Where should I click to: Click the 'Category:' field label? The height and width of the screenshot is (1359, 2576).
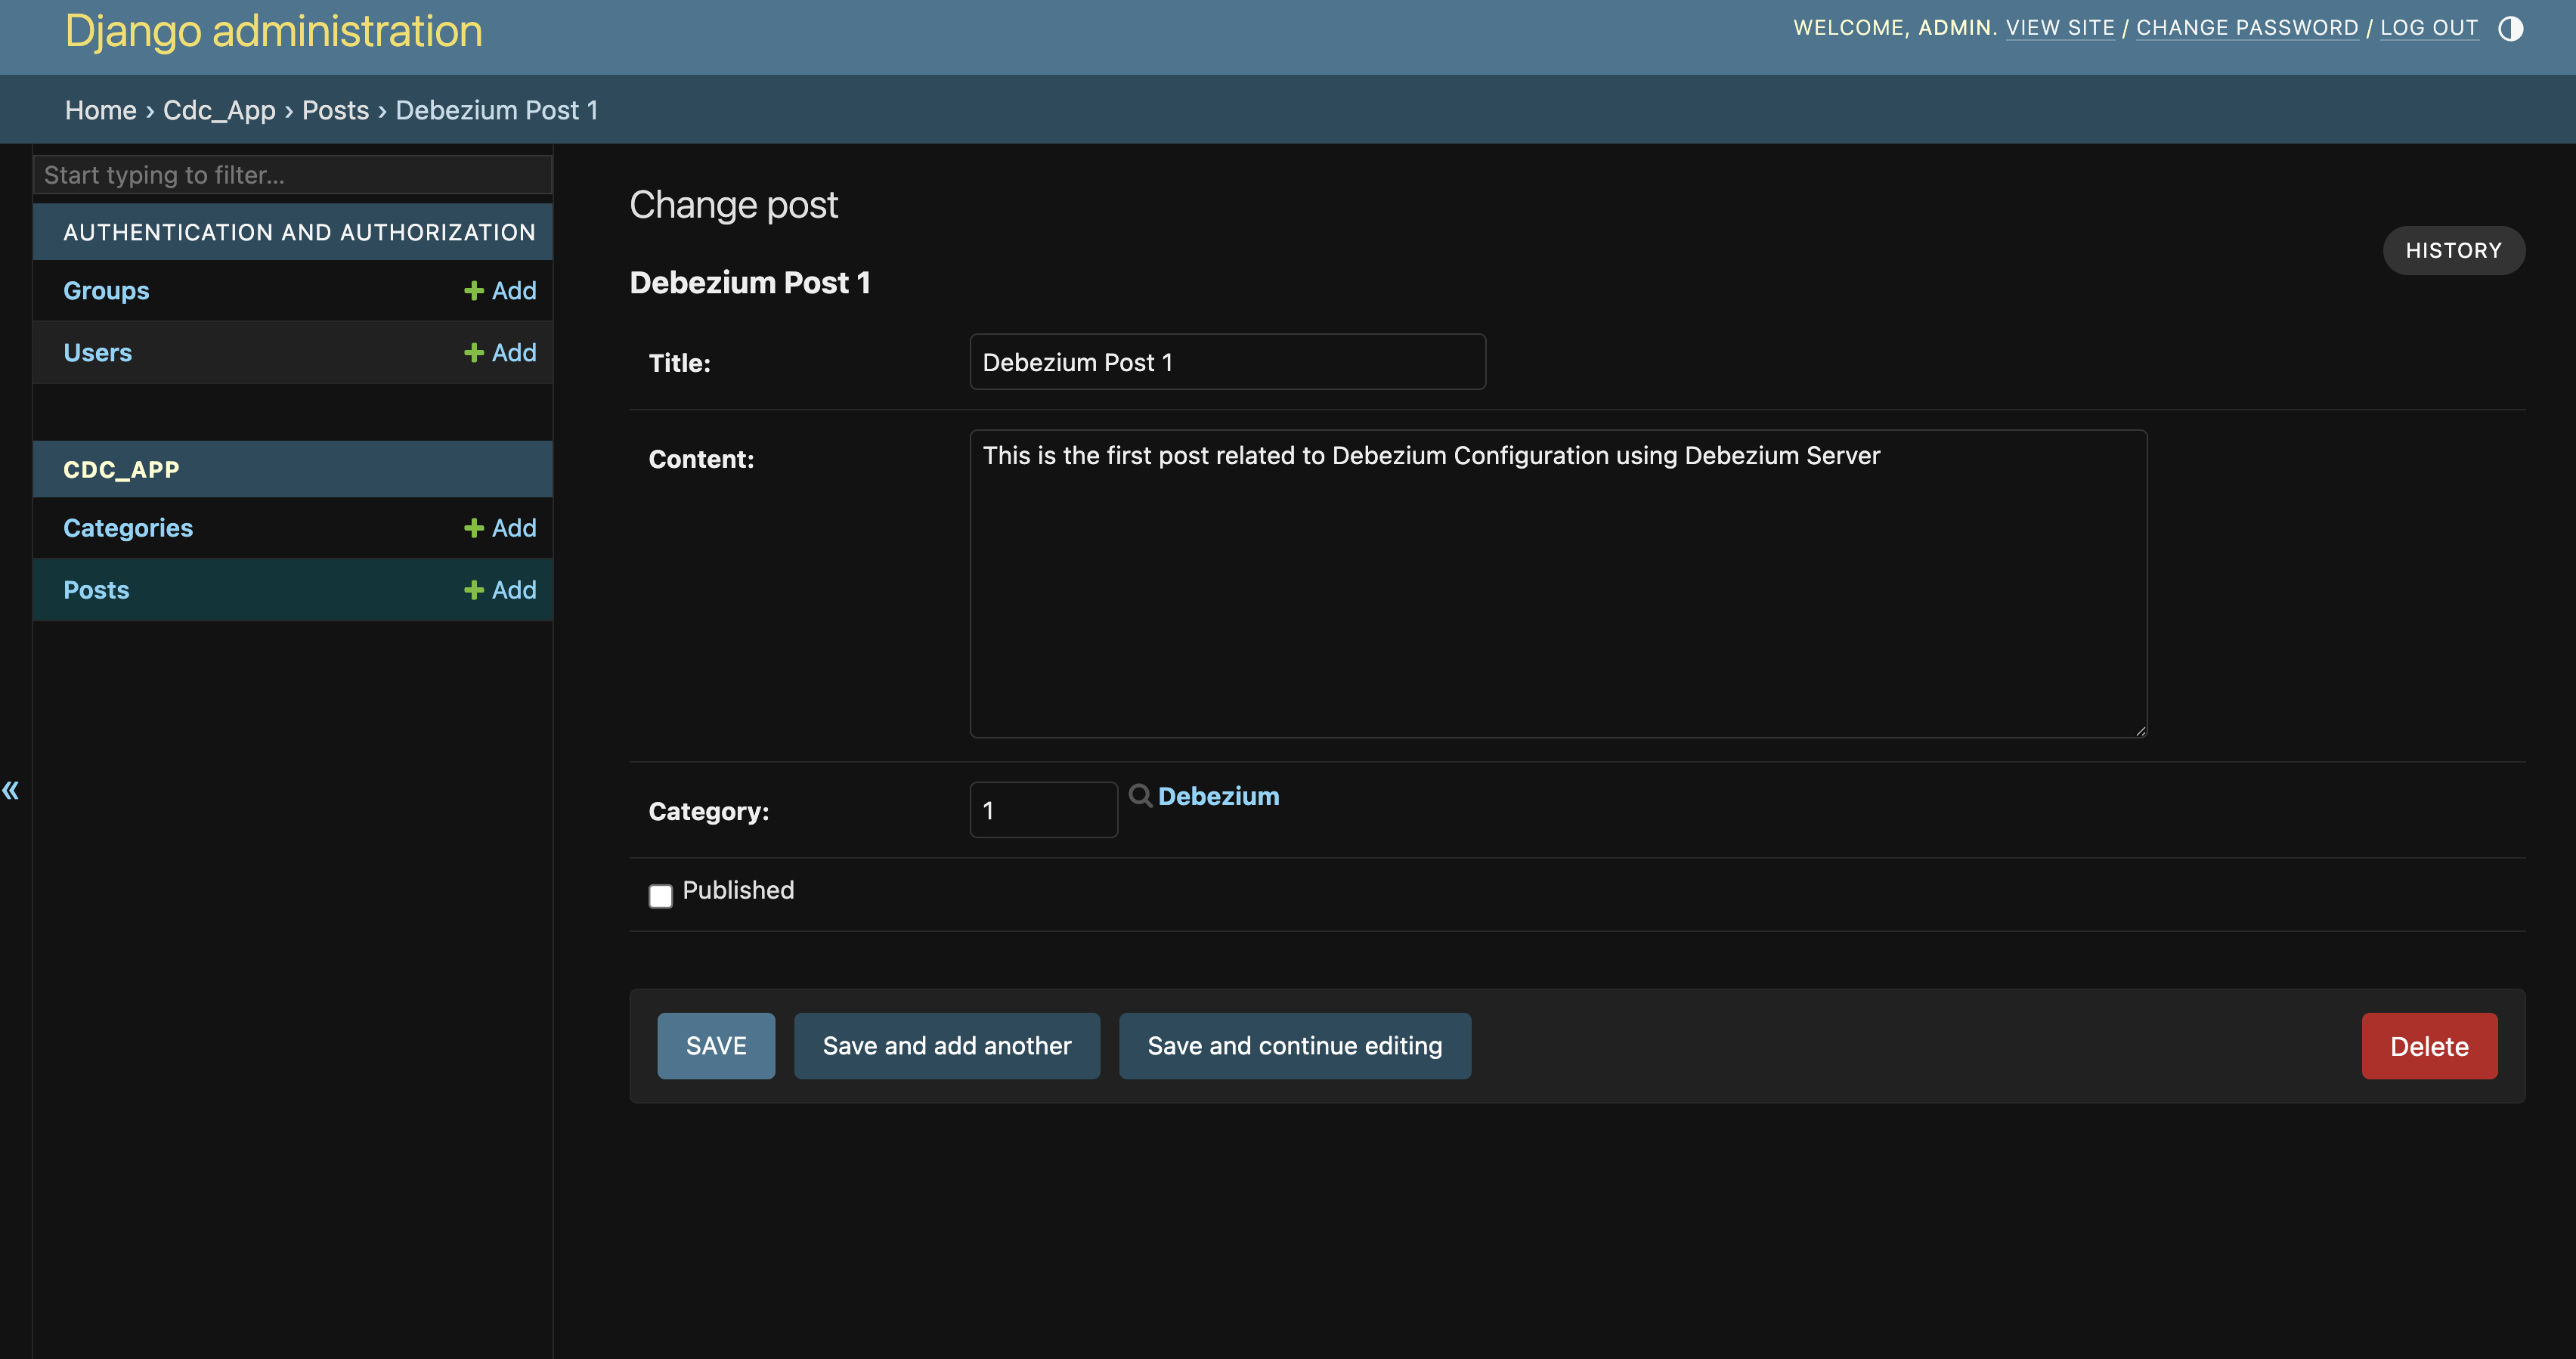tap(708, 811)
